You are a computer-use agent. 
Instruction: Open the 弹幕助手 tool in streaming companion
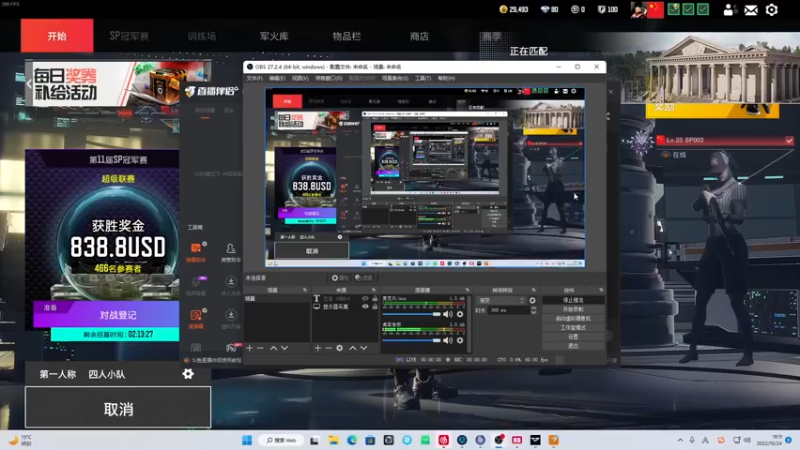(x=196, y=252)
